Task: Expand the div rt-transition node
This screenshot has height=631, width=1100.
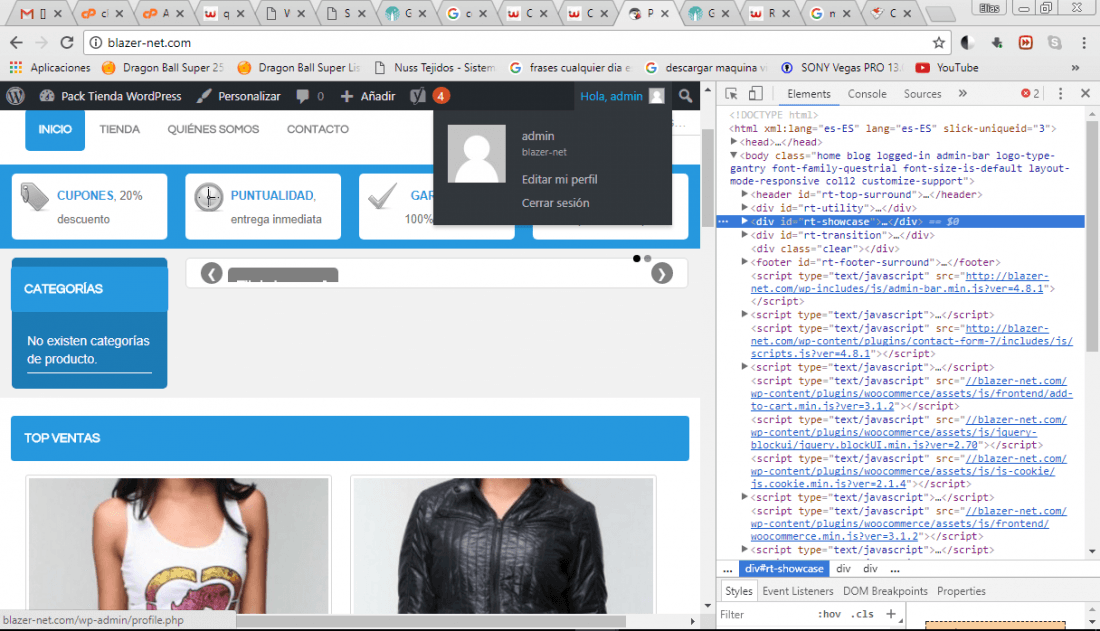Action: (745, 235)
